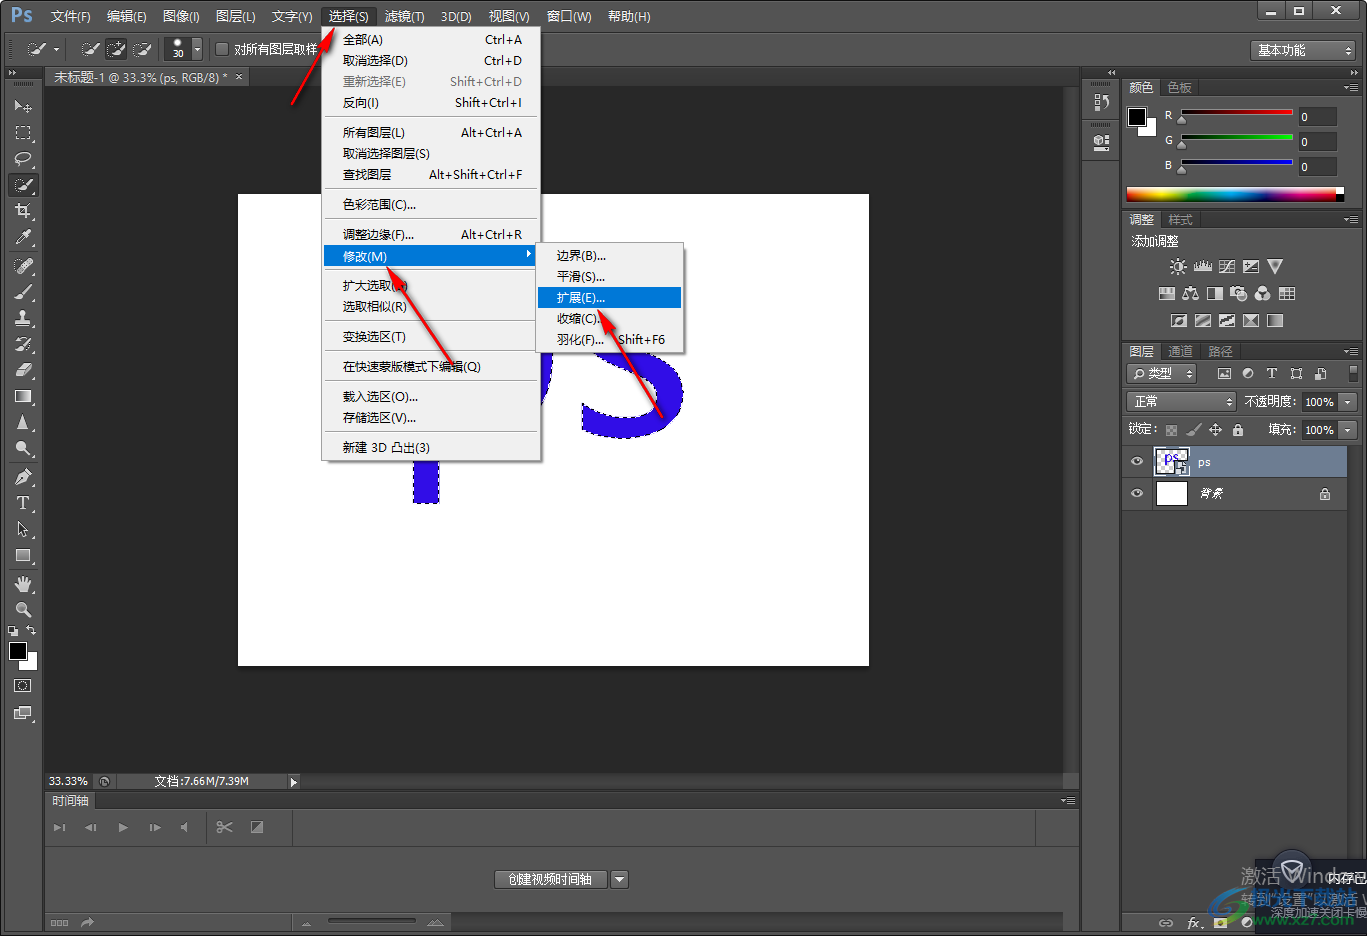This screenshot has width=1367, height=936.
Task: Click the ps layer thumbnail
Action: pos(1171,461)
